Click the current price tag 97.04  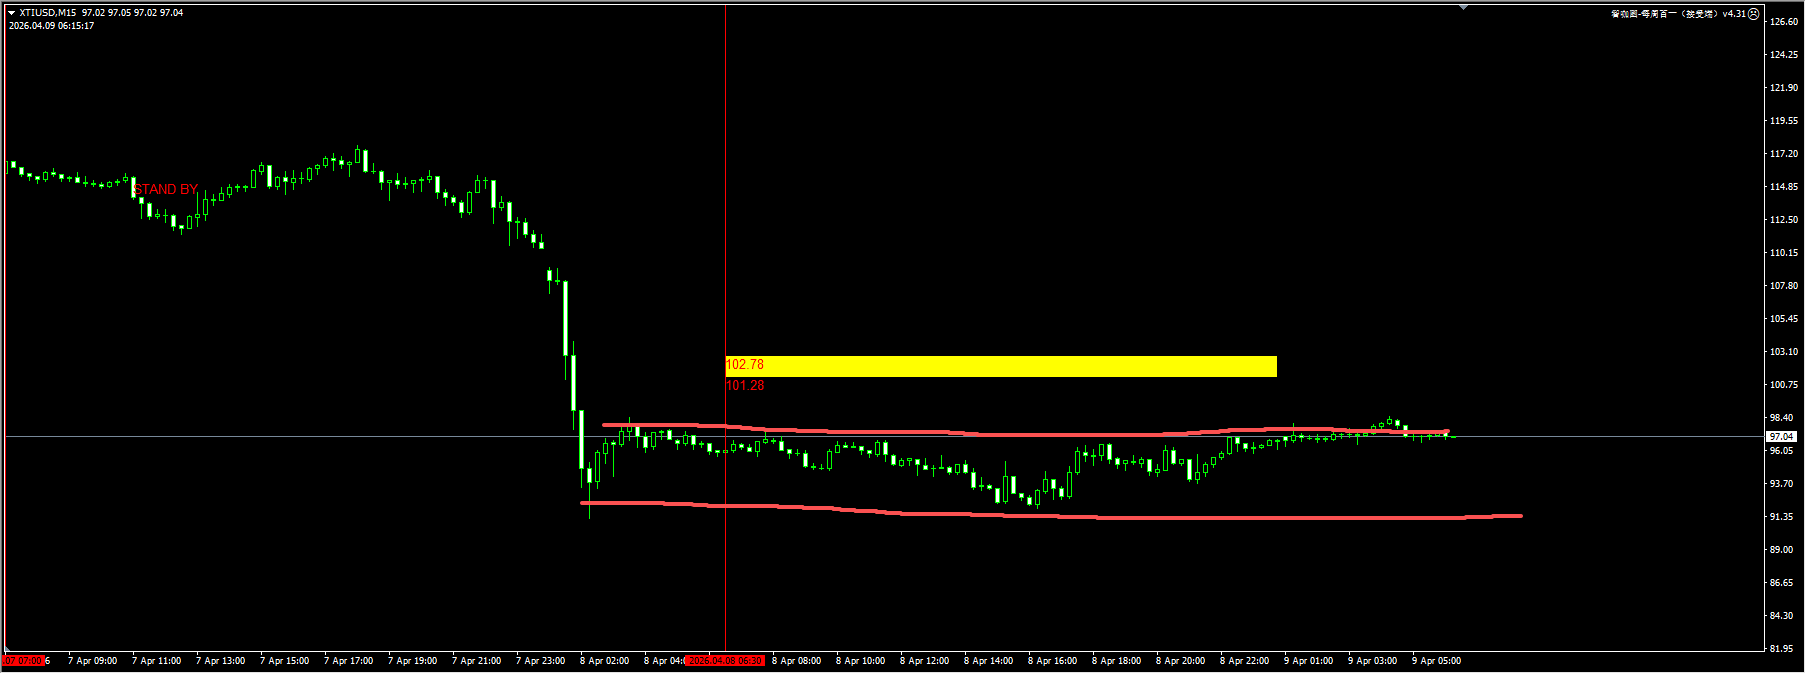click(1780, 437)
